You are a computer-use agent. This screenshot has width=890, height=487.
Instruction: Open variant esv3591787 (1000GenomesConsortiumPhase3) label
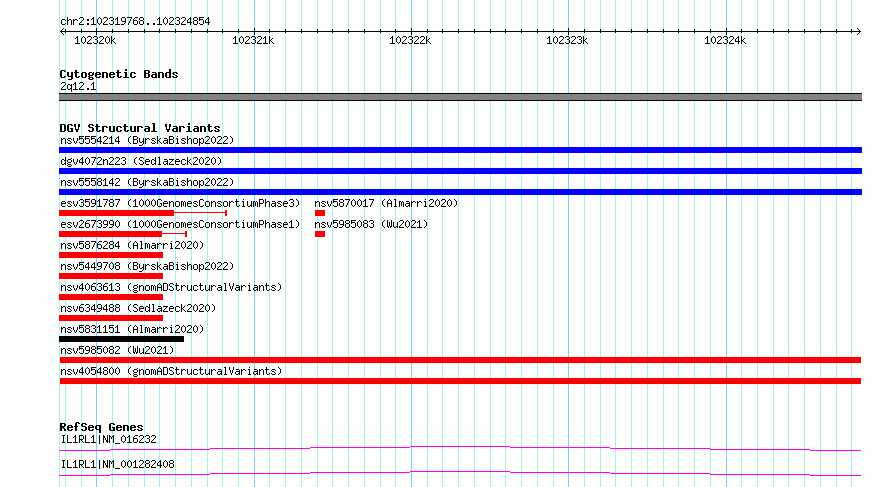coord(180,203)
